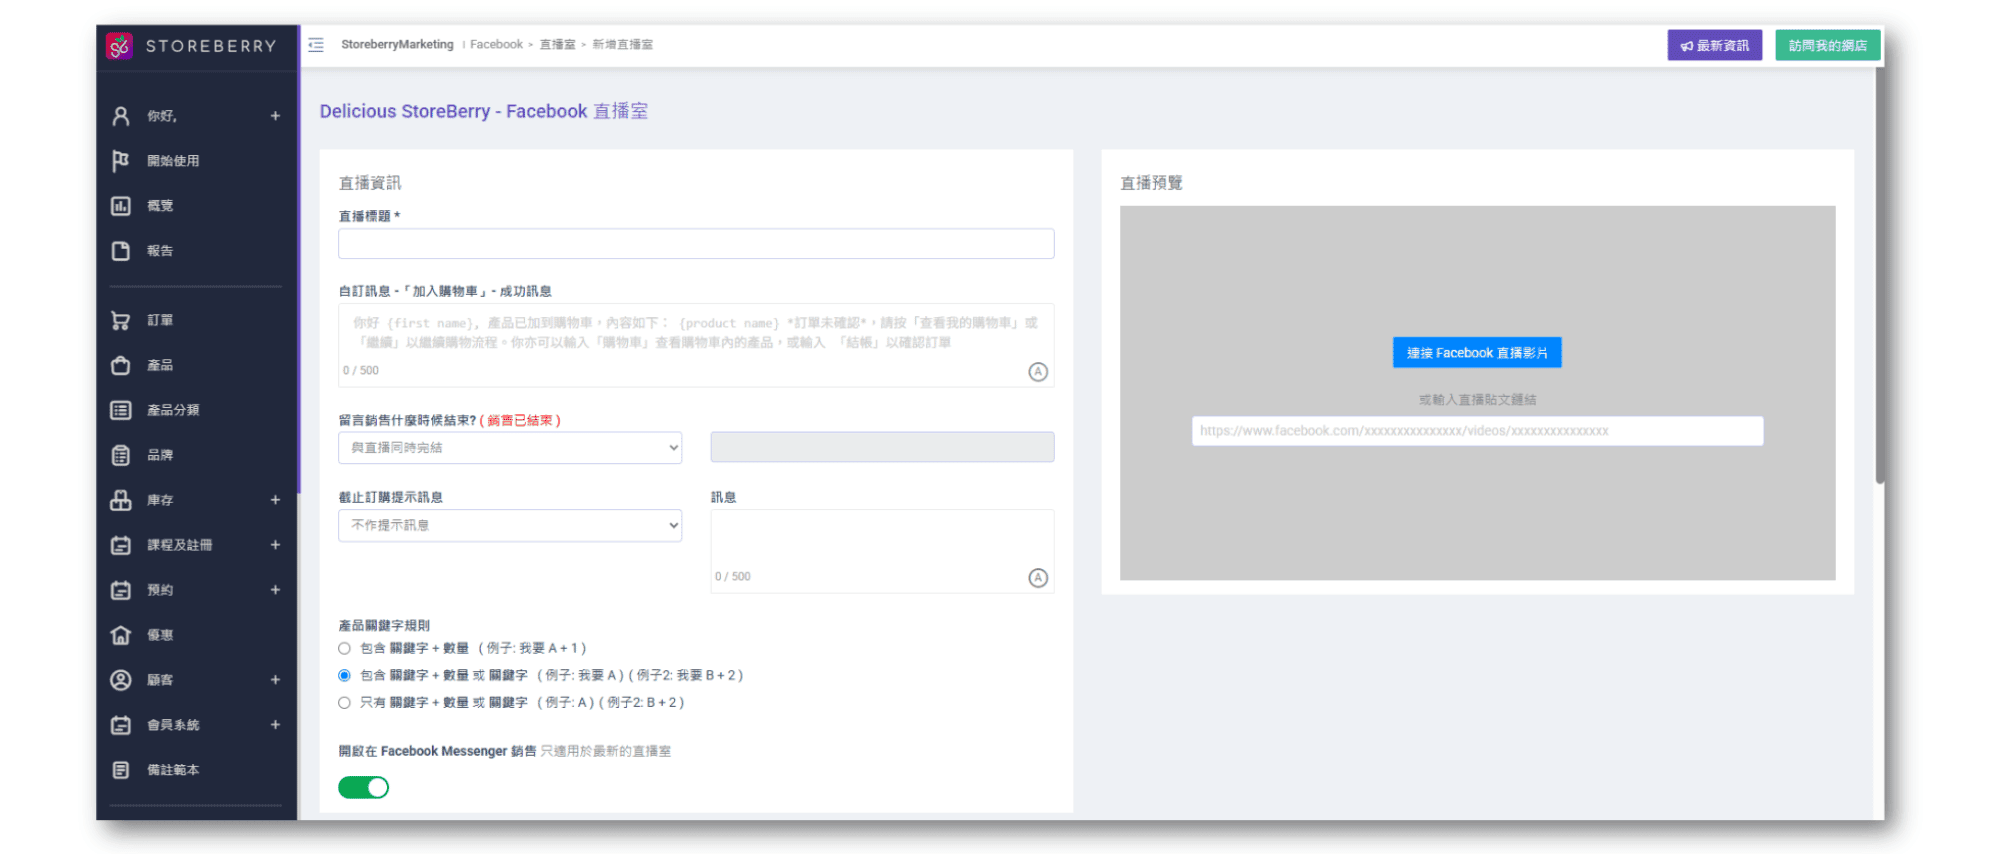Collapse sidebar with menu toggle icon
This screenshot has width=2000, height=854.
point(316,45)
